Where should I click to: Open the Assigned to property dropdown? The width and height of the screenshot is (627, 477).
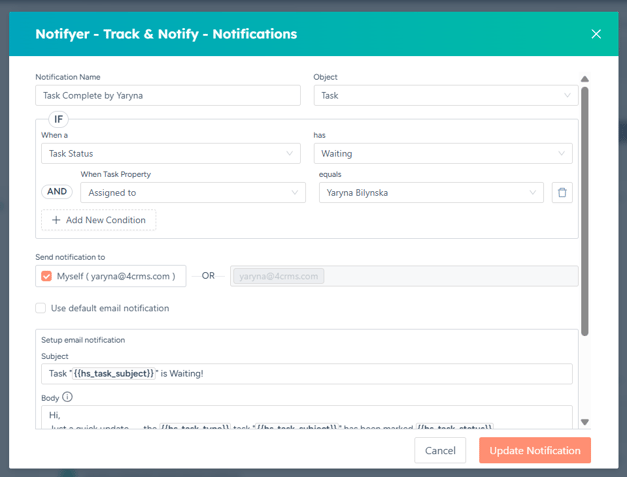pyautogui.click(x=193, y=192)
